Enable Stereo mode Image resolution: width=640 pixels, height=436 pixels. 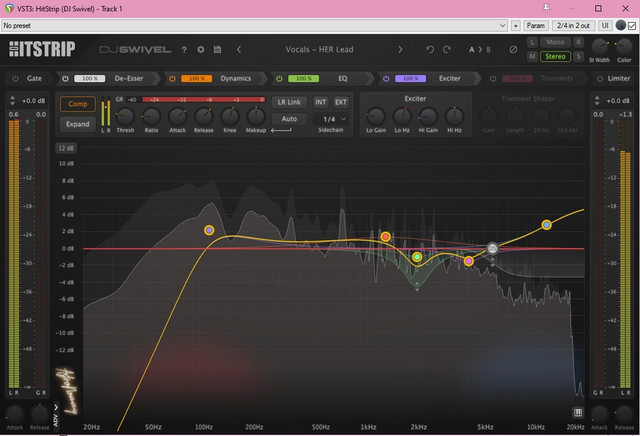(x=555, y=56)
